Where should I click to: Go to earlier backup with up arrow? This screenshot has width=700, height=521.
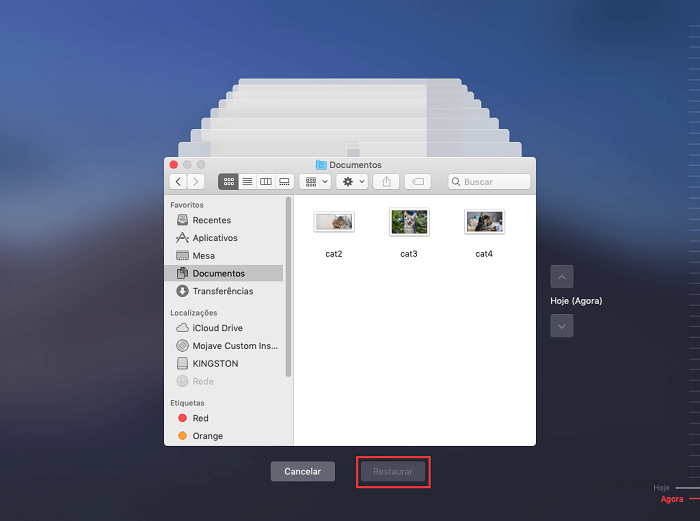pyautogui.click(x=562, y=277)
